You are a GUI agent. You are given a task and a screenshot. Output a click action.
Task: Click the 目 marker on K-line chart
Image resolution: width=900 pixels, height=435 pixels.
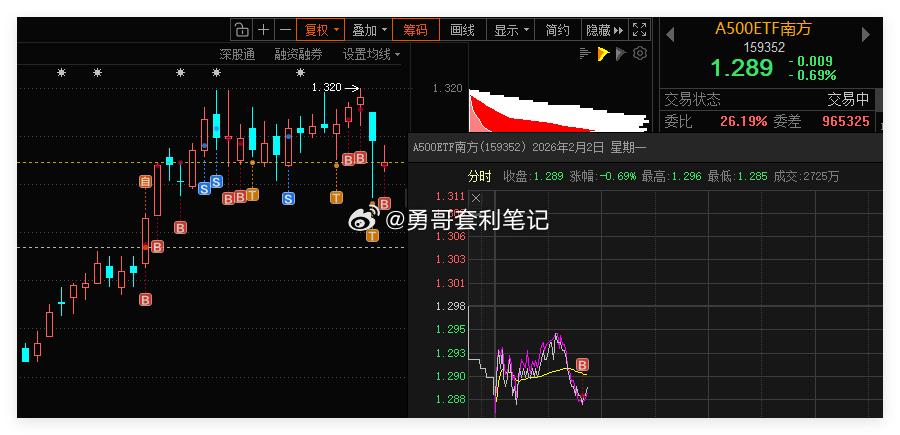coord(146,182)
